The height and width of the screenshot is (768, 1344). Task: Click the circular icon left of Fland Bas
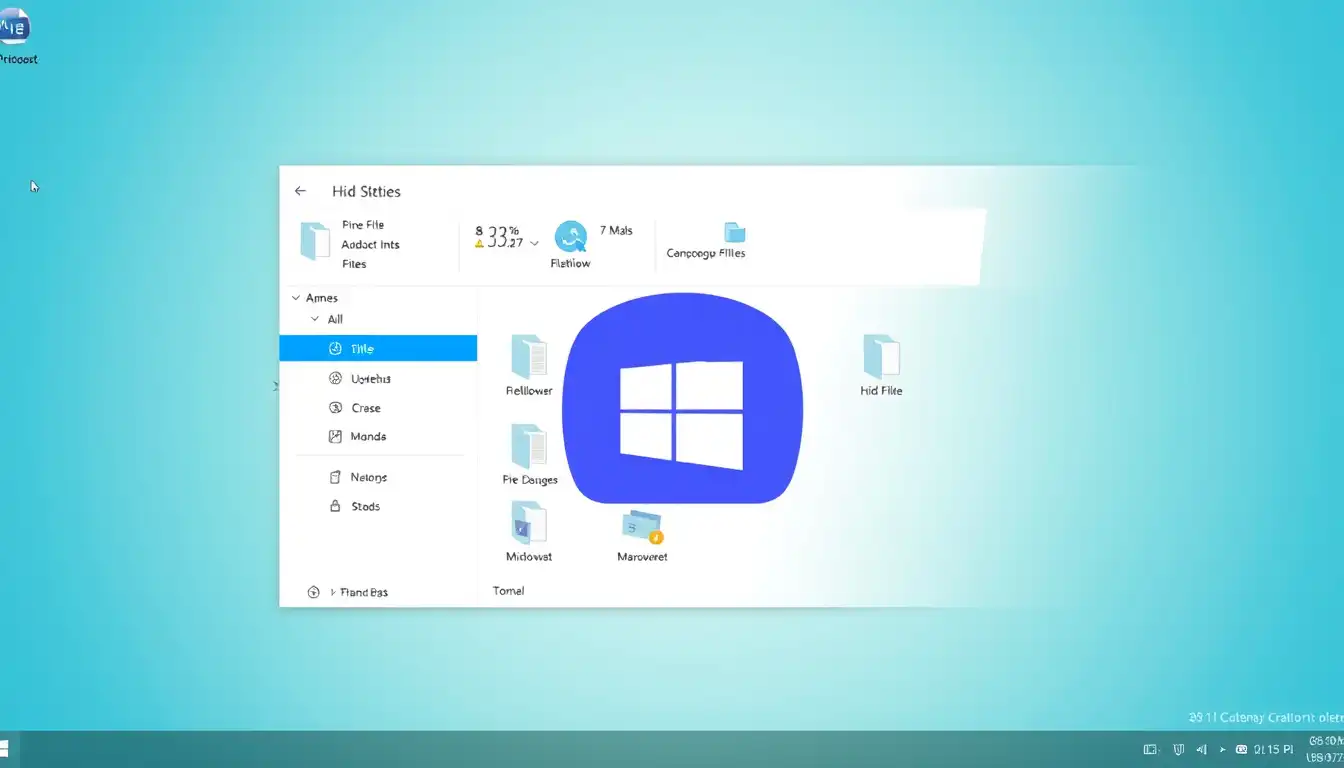tap(313, 592)
